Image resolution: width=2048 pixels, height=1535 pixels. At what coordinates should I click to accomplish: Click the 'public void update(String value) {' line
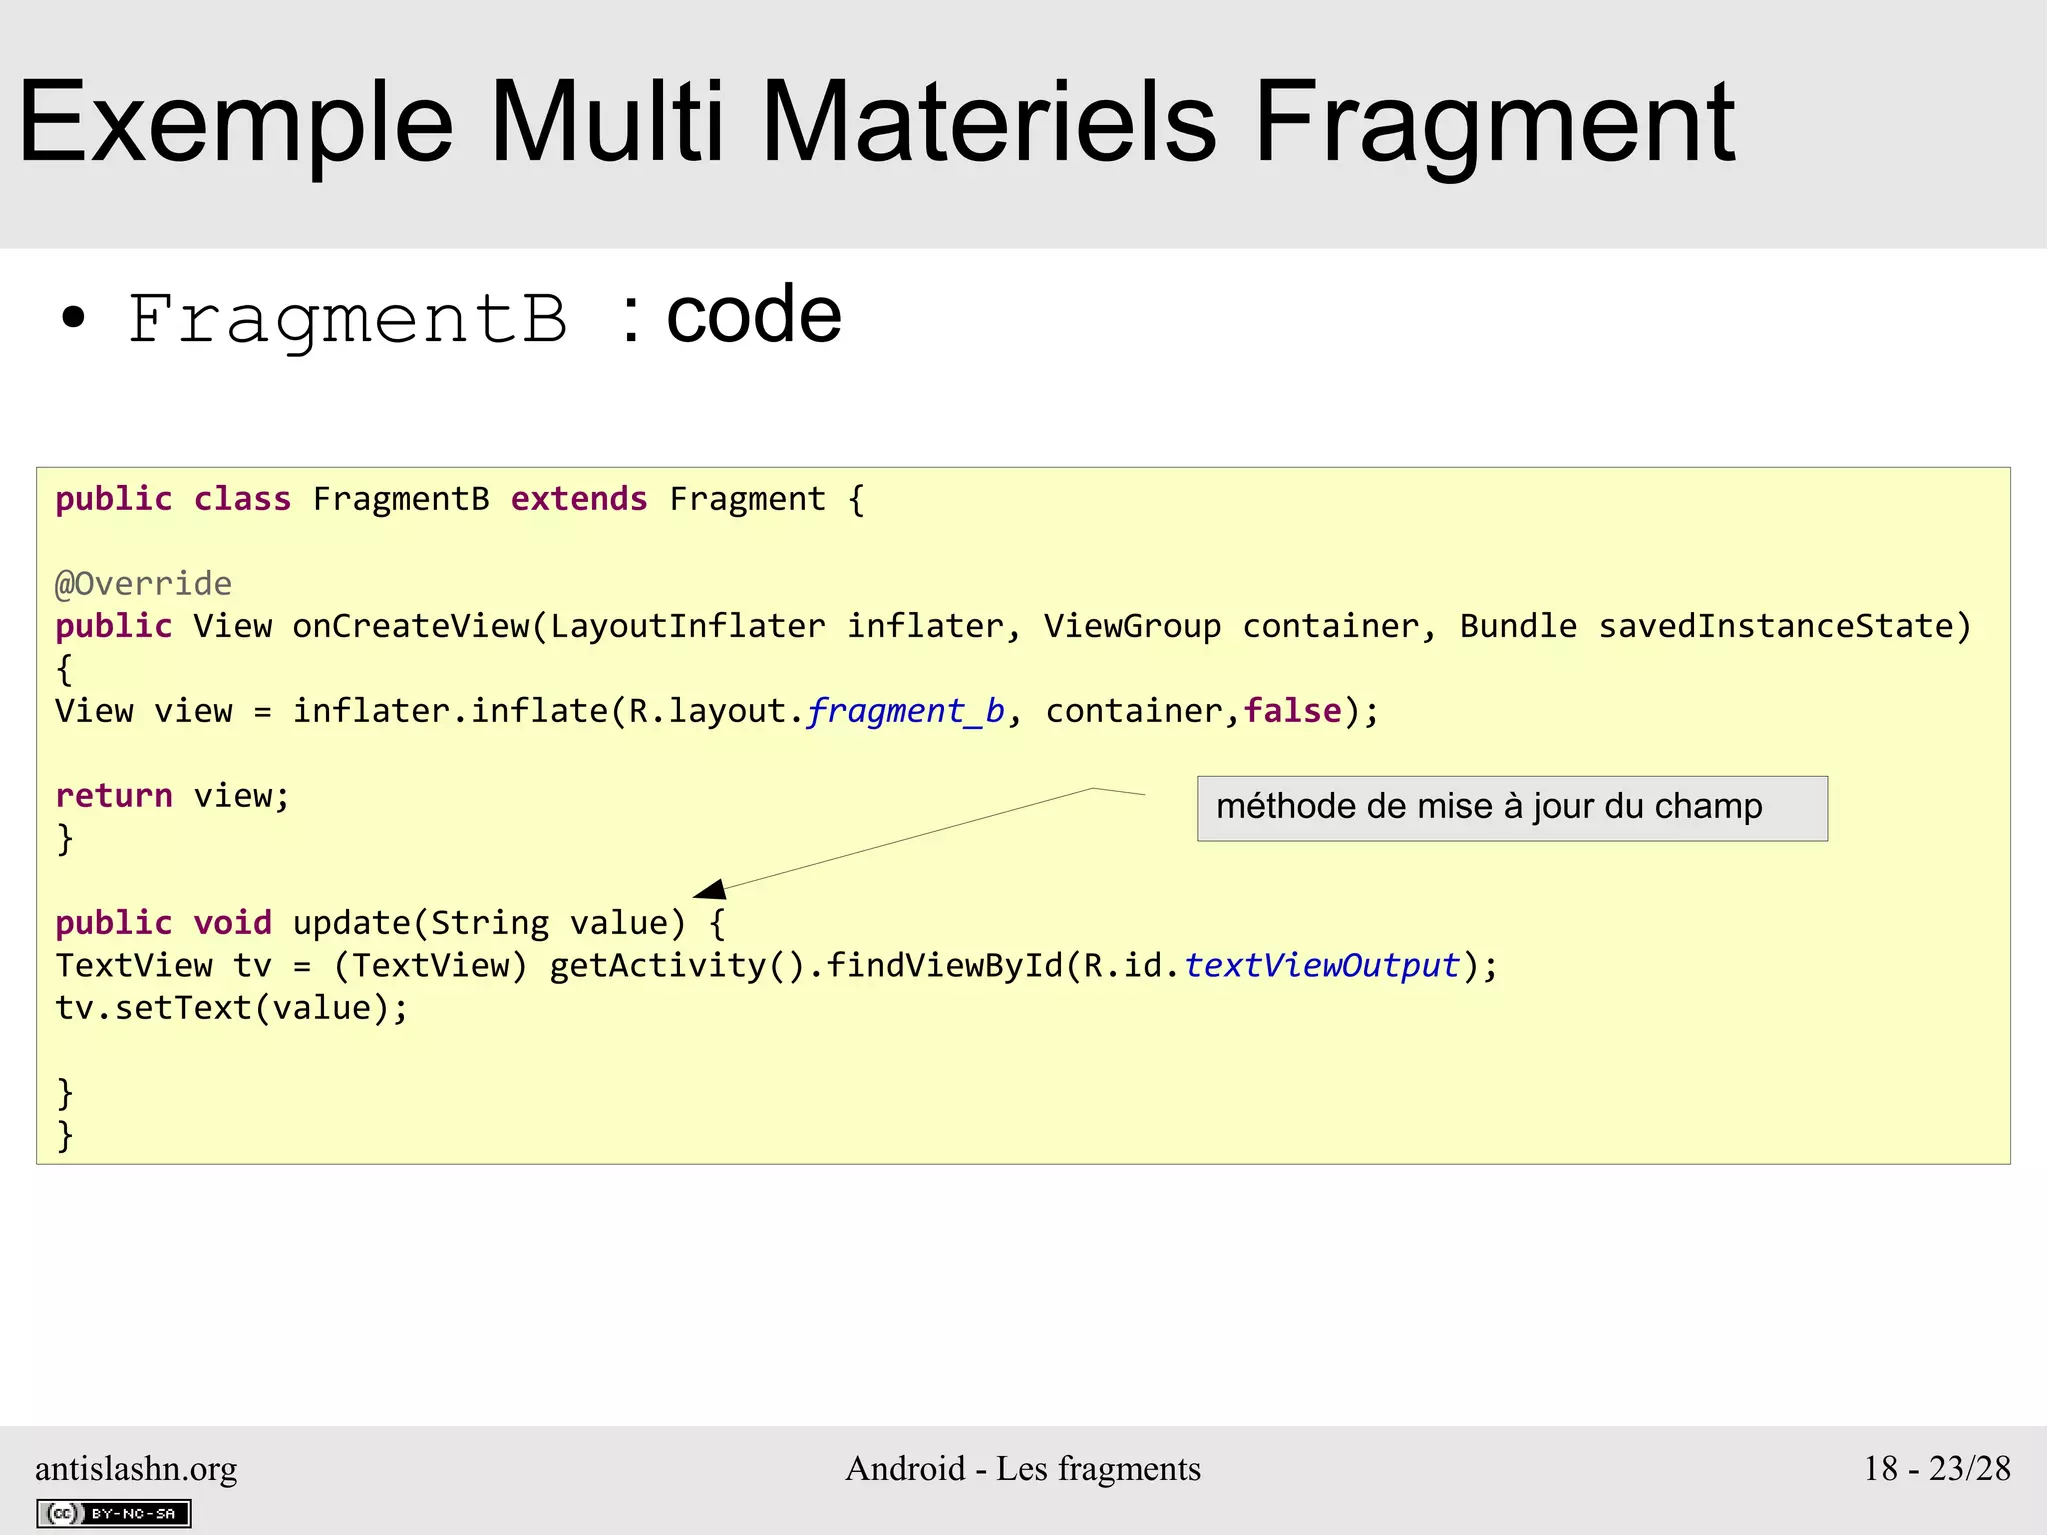390,923
